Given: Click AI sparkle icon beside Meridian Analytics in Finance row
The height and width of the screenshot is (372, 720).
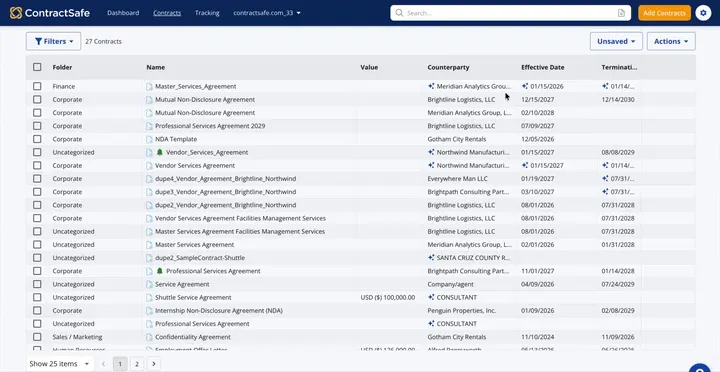Looking at the screenshot, I should pyautogui.click(x=431, y=86).
